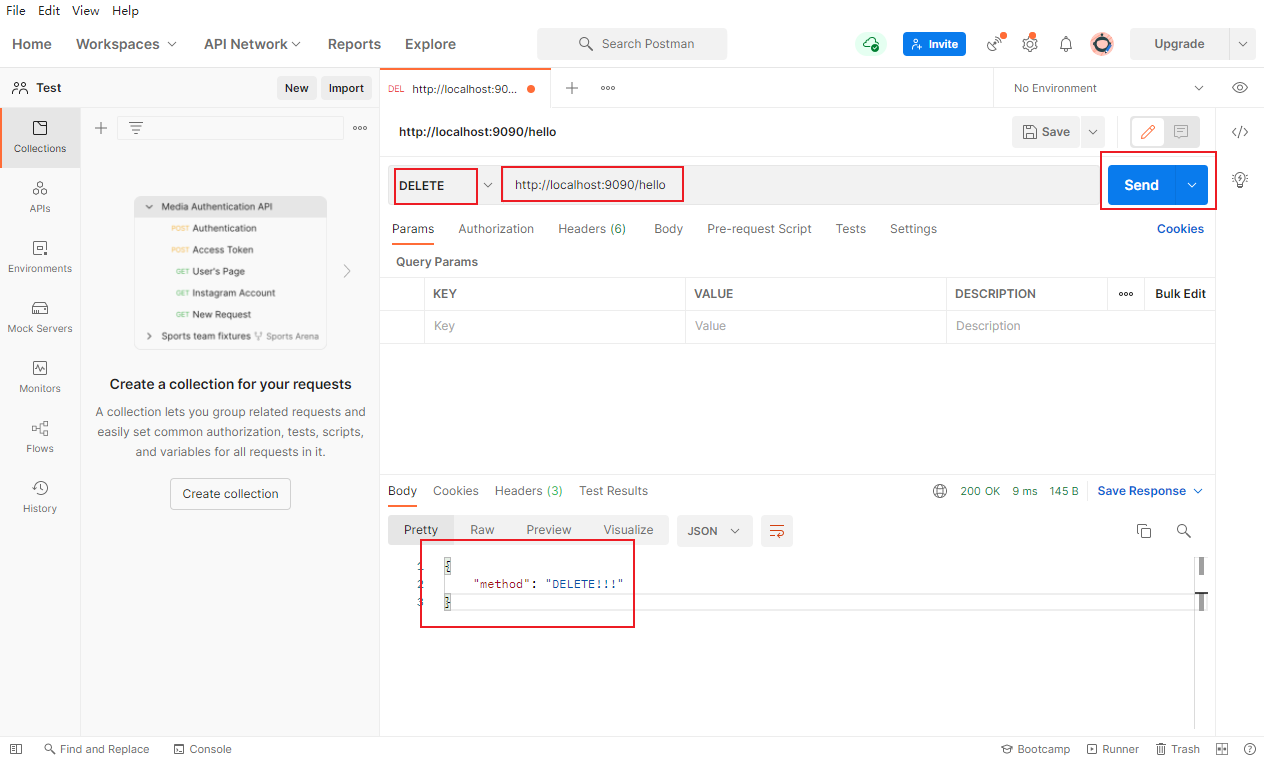Open the Flows sidebar icon

(40, 437)
